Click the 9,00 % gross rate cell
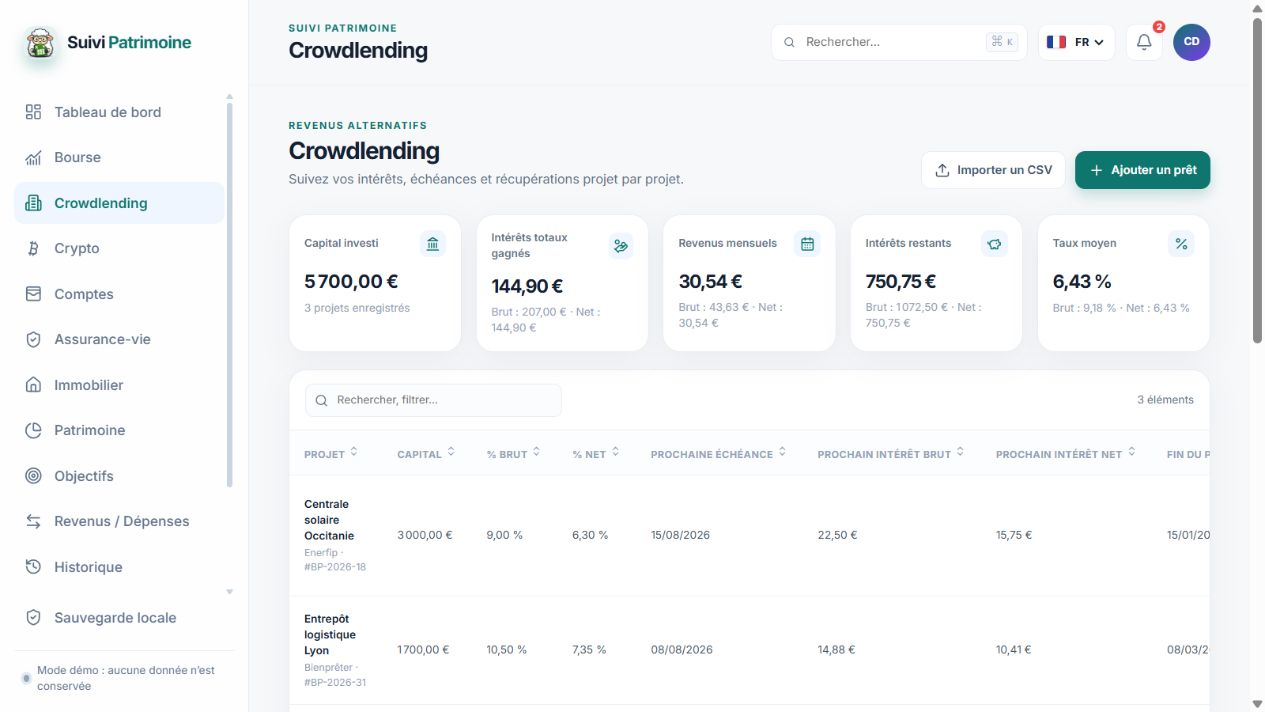 (x=505, y=535)
